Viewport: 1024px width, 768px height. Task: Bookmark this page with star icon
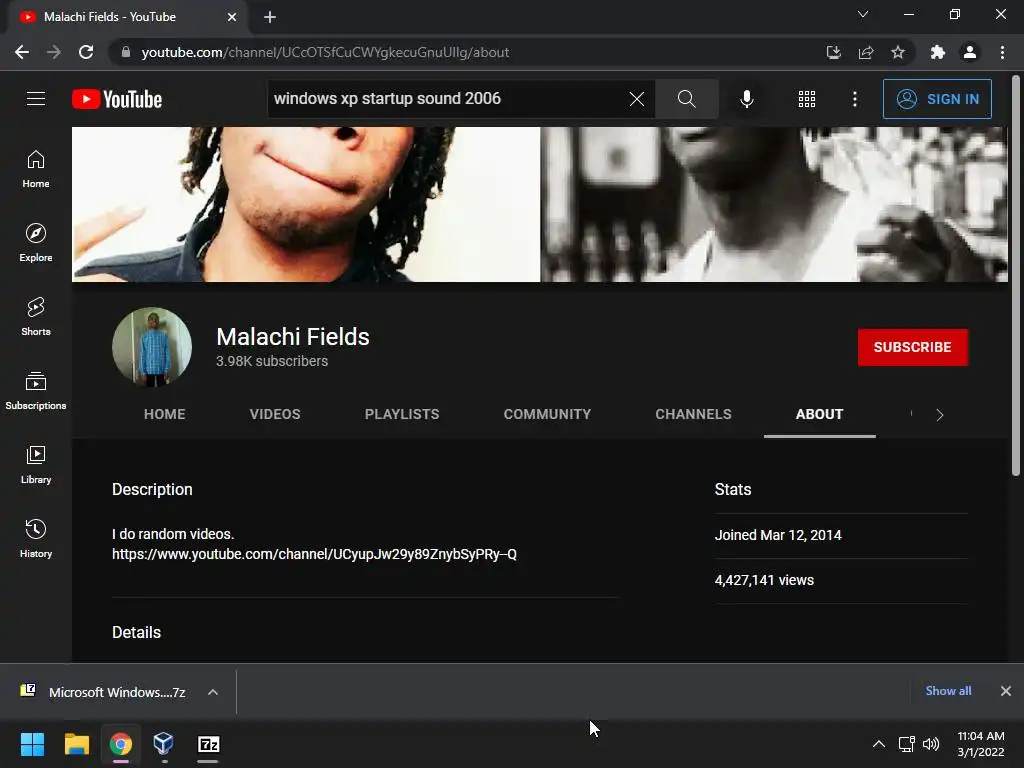(898, 52)
